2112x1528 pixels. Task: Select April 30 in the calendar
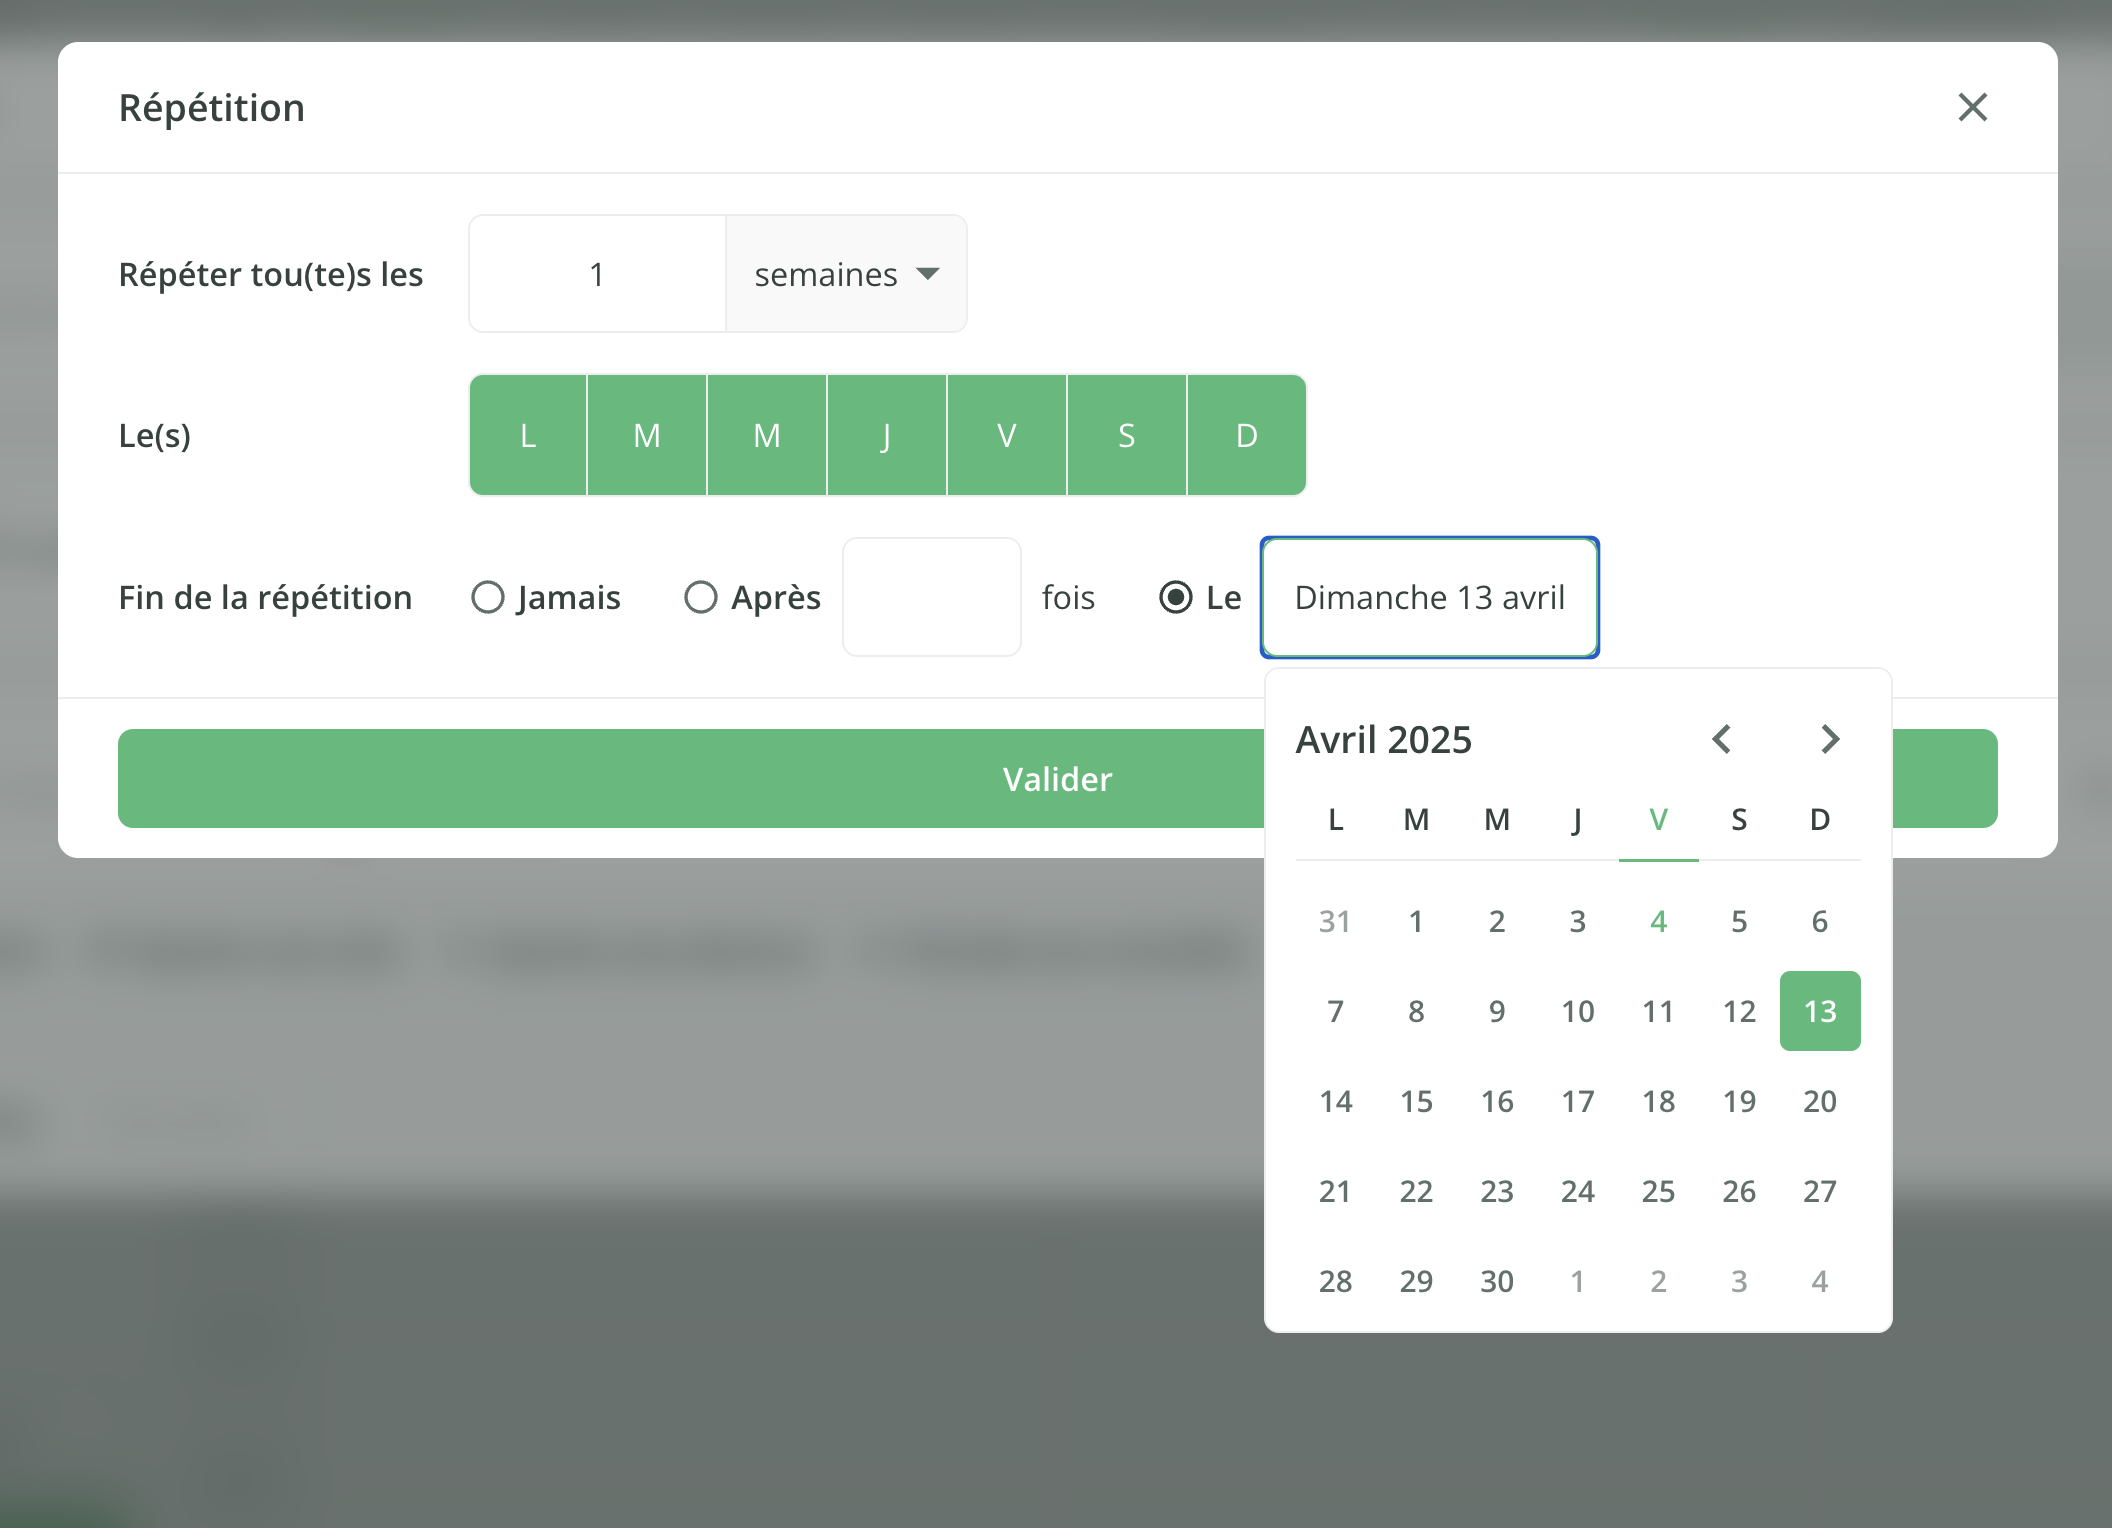coord(1496,1280)
